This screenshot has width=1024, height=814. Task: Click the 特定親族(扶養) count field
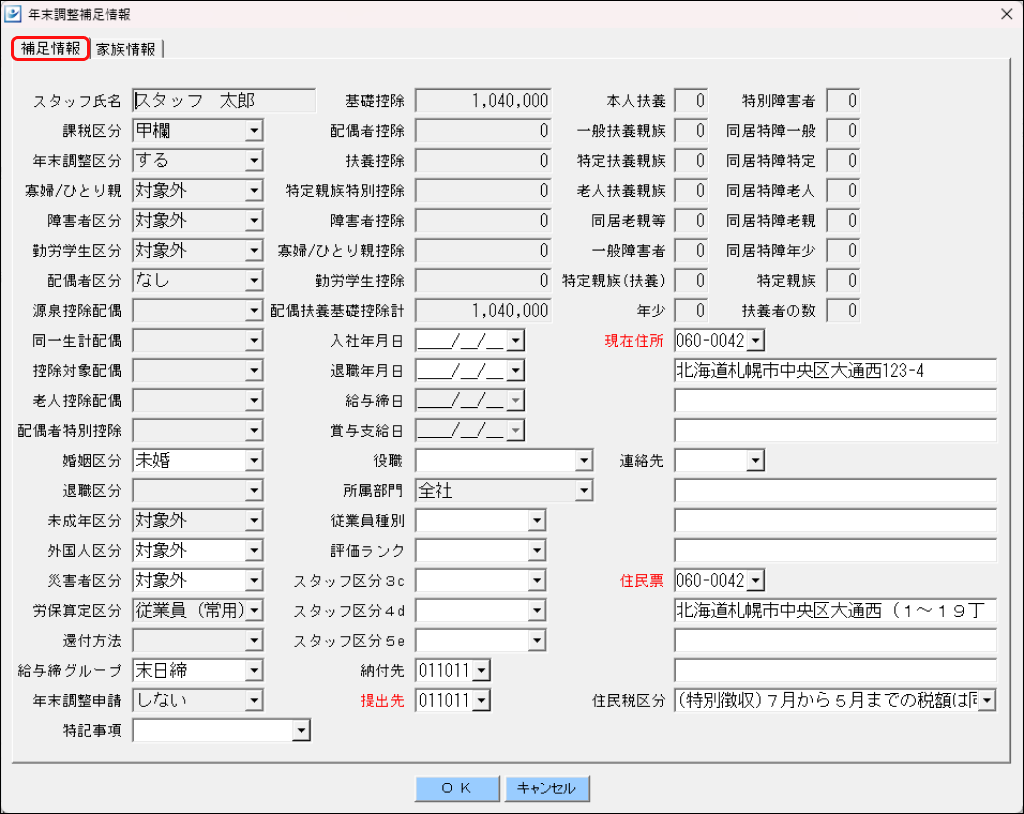click(x=691, y=281)
